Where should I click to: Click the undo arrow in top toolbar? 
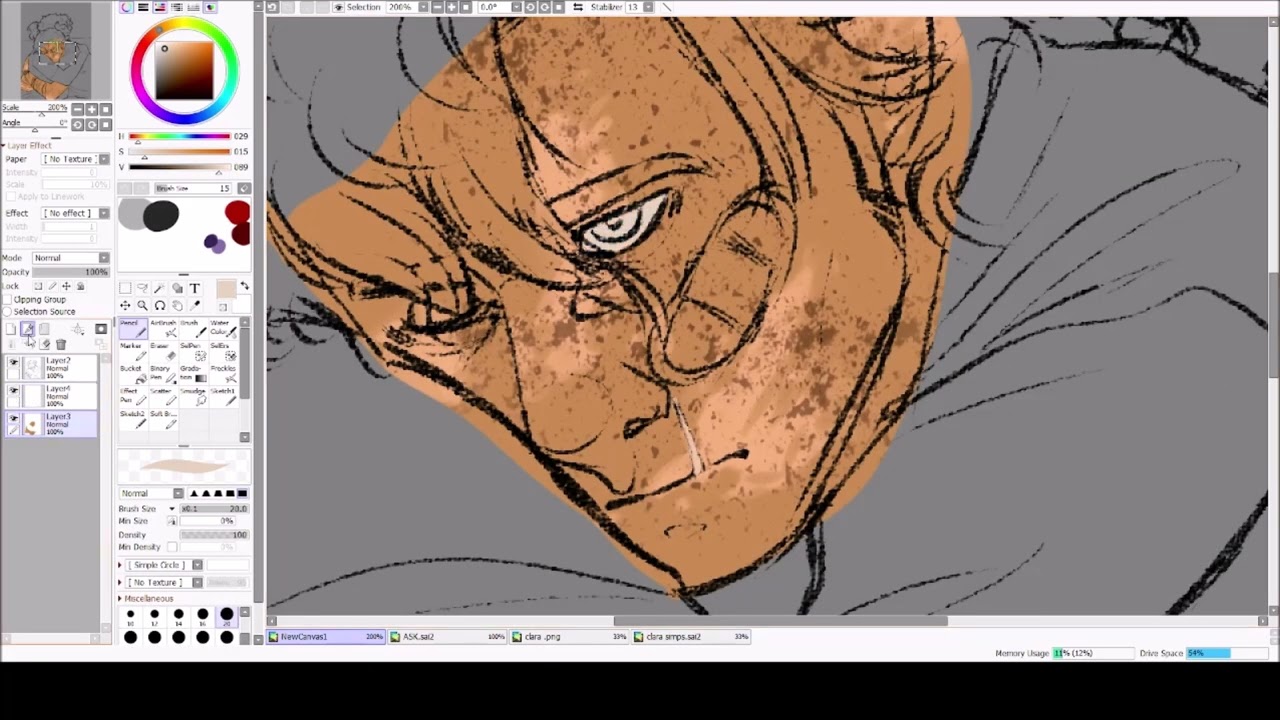[272, 7]
